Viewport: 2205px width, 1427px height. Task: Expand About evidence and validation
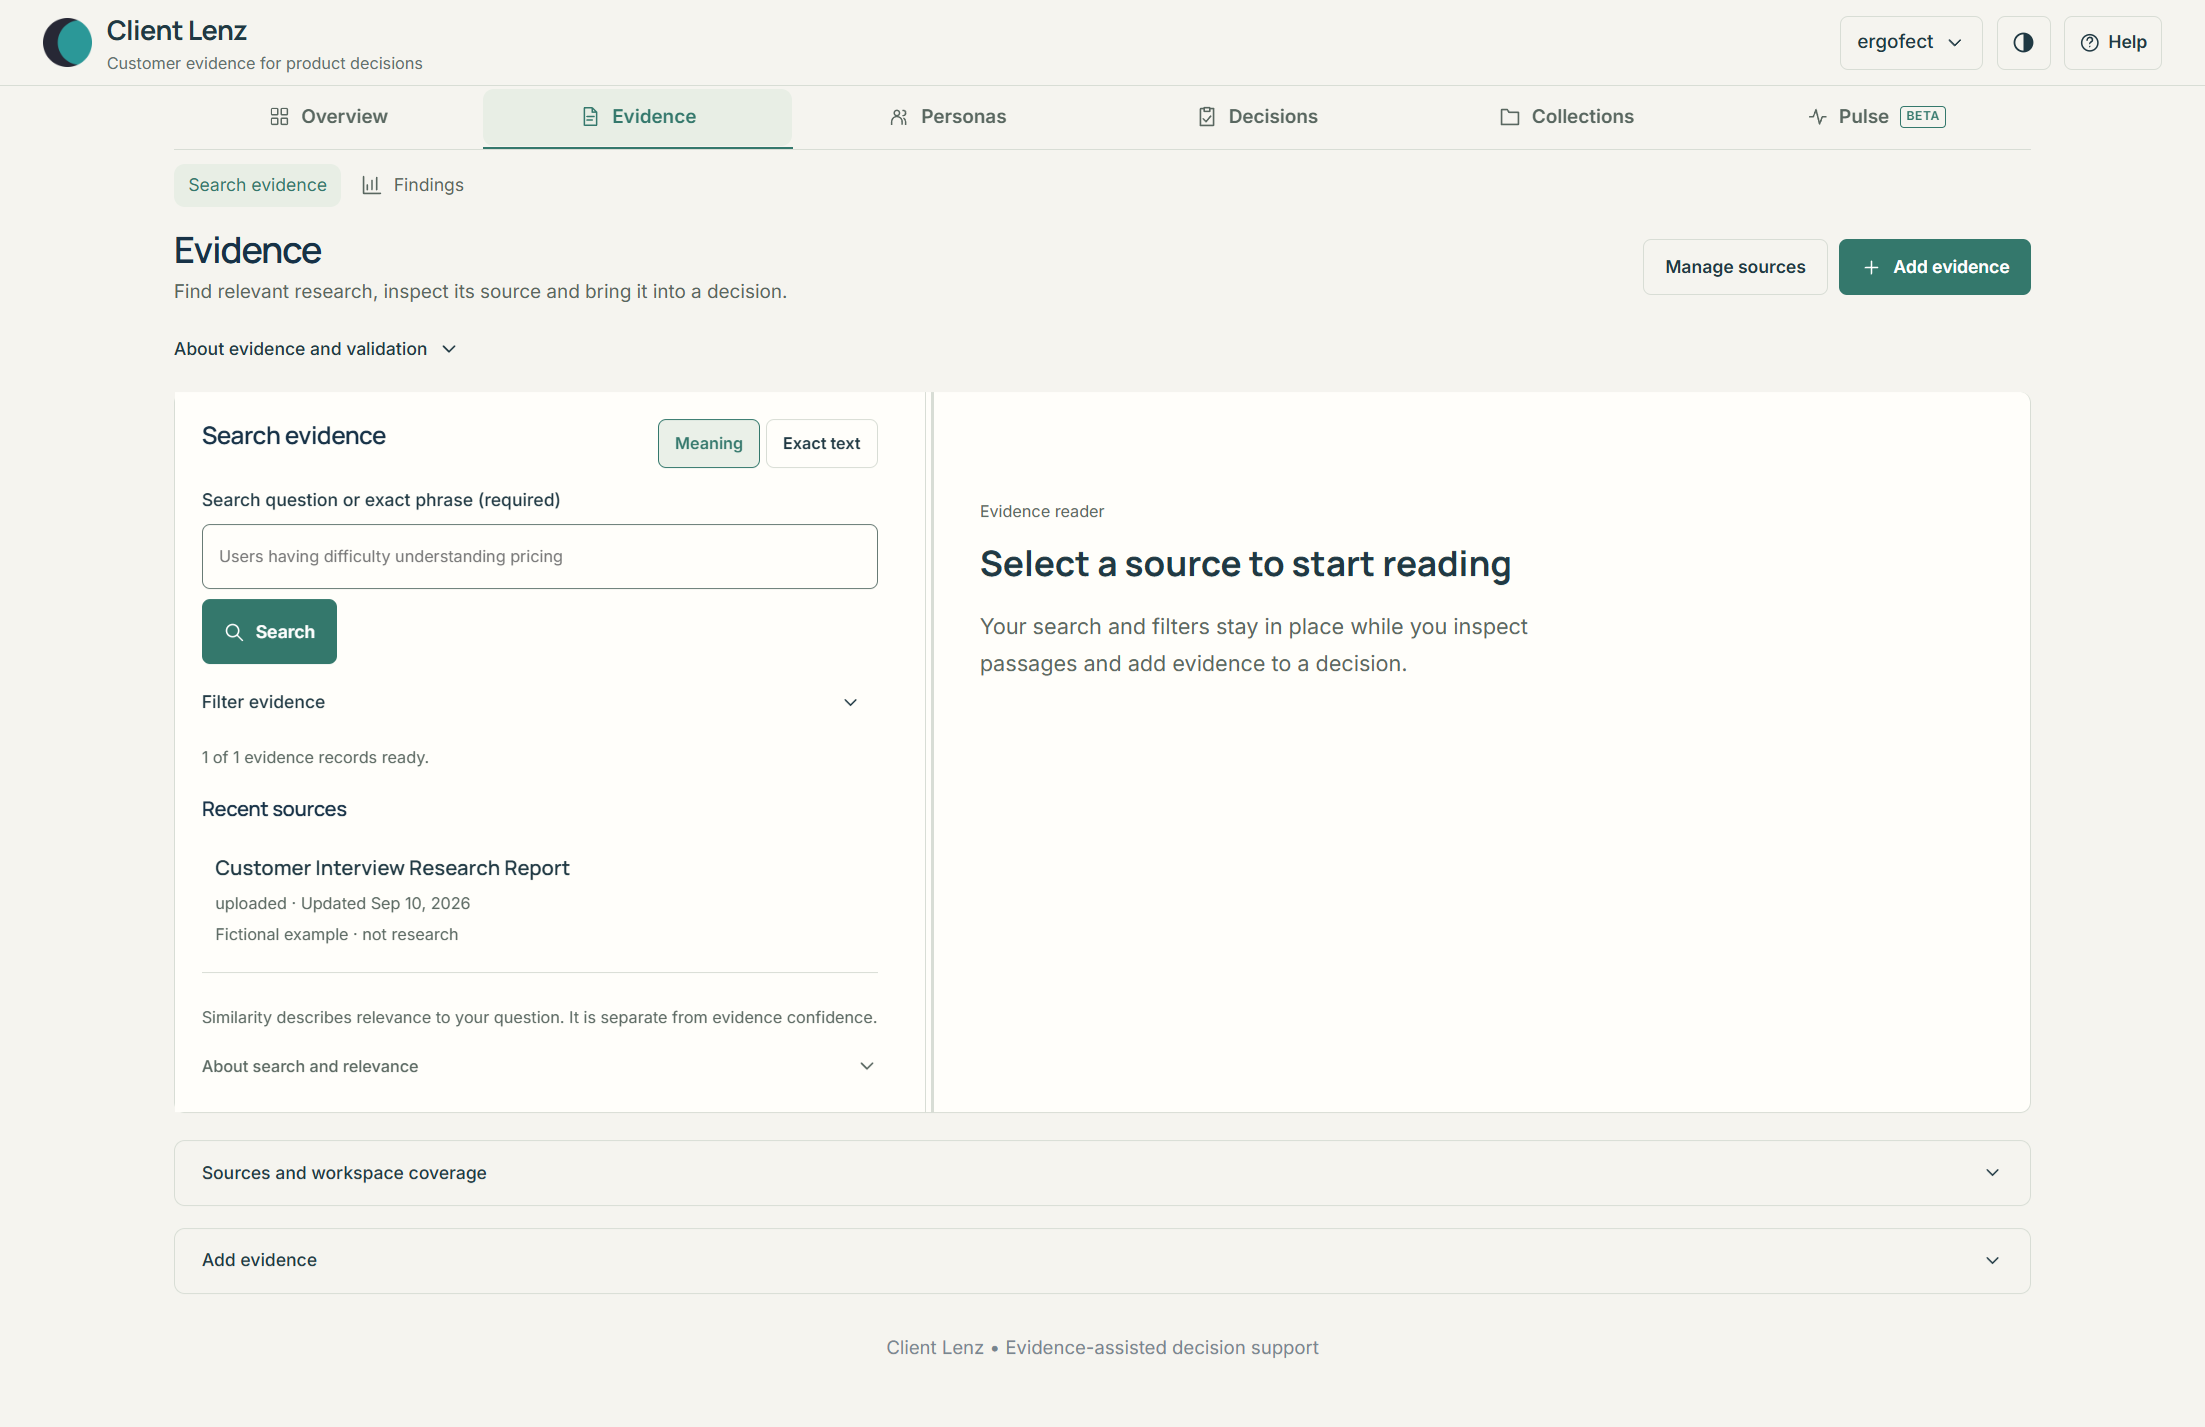coord(315,349)
